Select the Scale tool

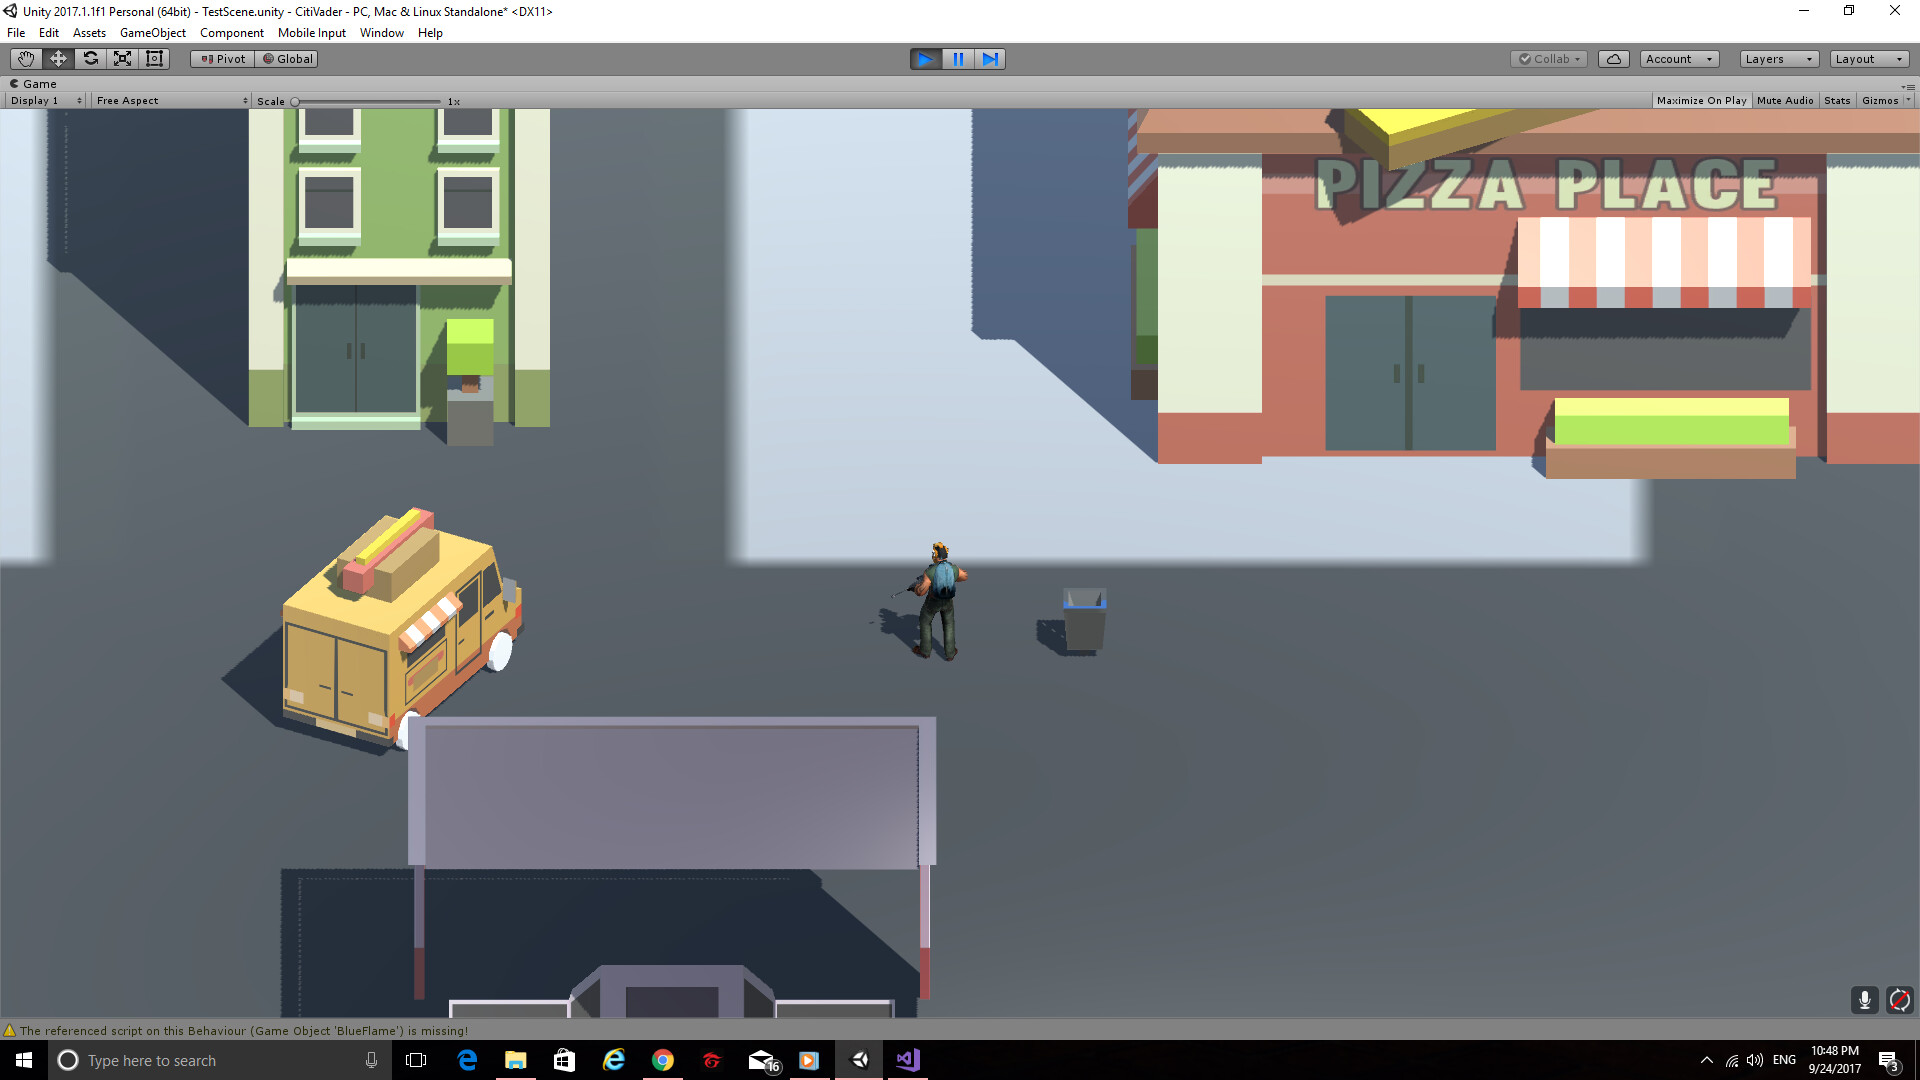[x=122, y=59]
